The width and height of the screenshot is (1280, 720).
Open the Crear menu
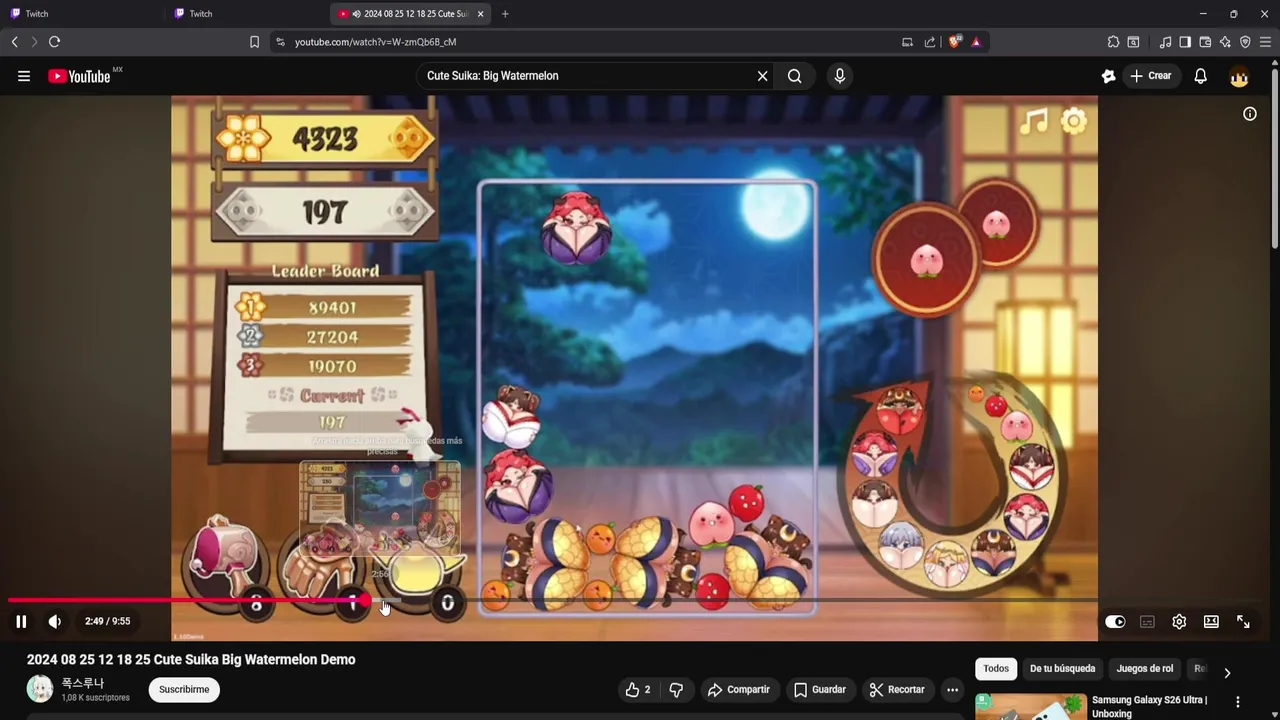(1151, 76)
